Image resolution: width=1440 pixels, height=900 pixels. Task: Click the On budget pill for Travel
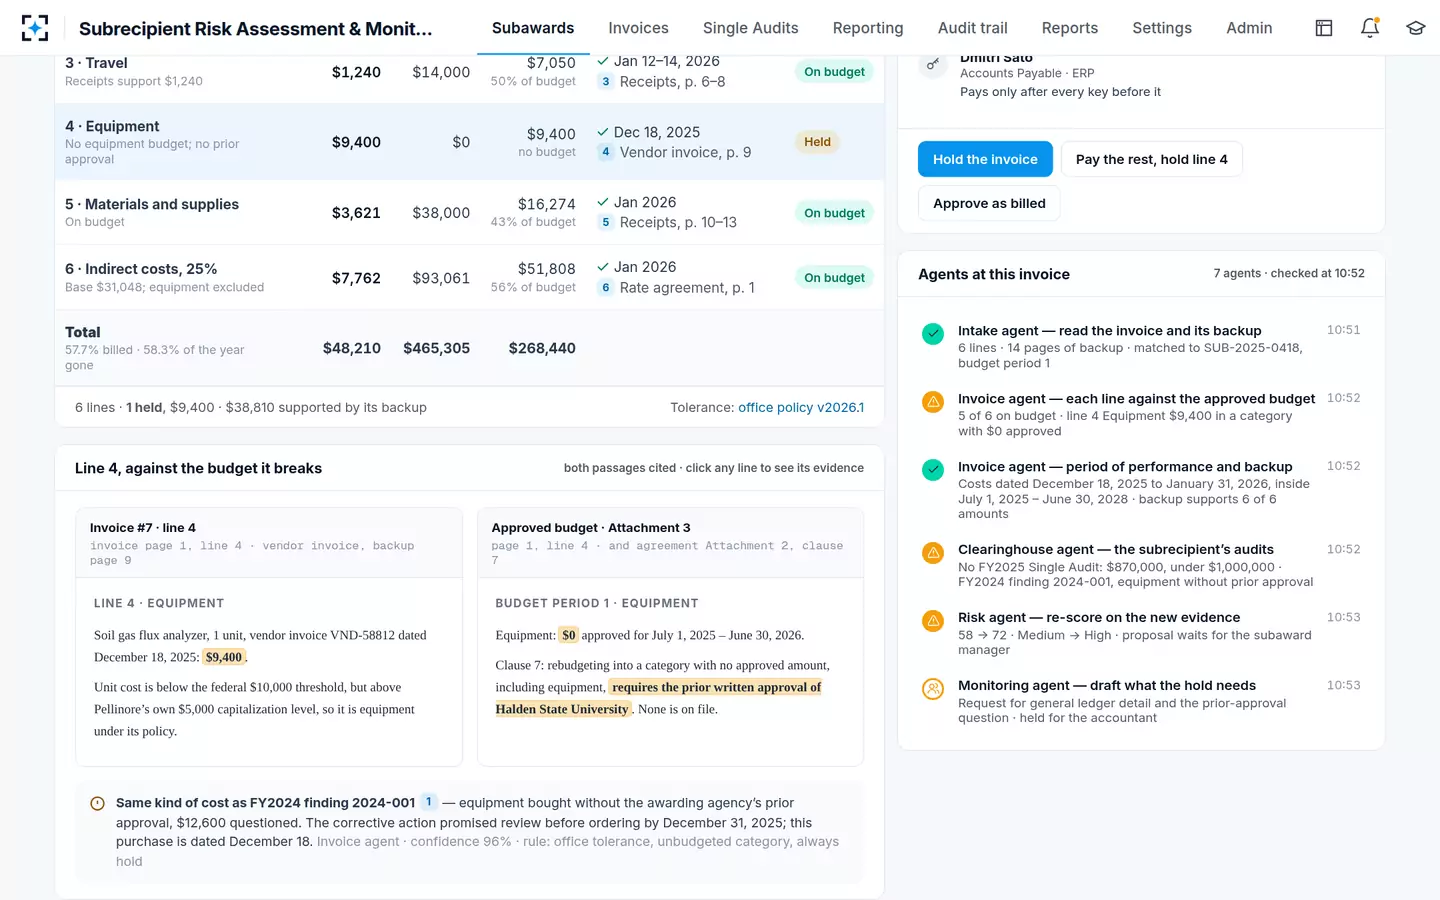click(834, 72)
